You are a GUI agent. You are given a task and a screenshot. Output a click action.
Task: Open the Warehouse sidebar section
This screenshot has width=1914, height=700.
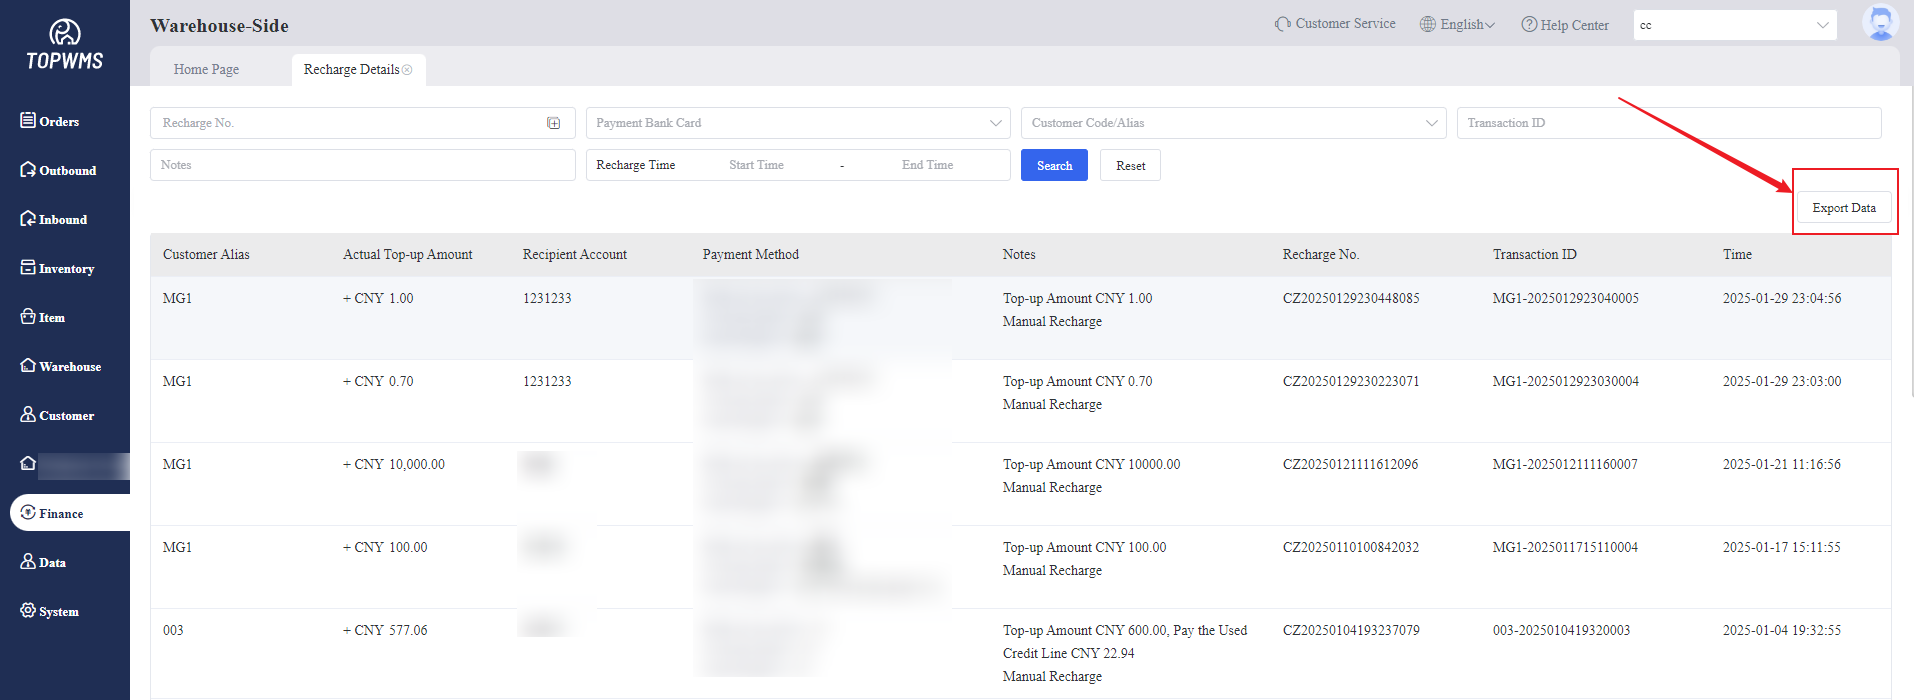pyautogui.click(x=60, y=366)
